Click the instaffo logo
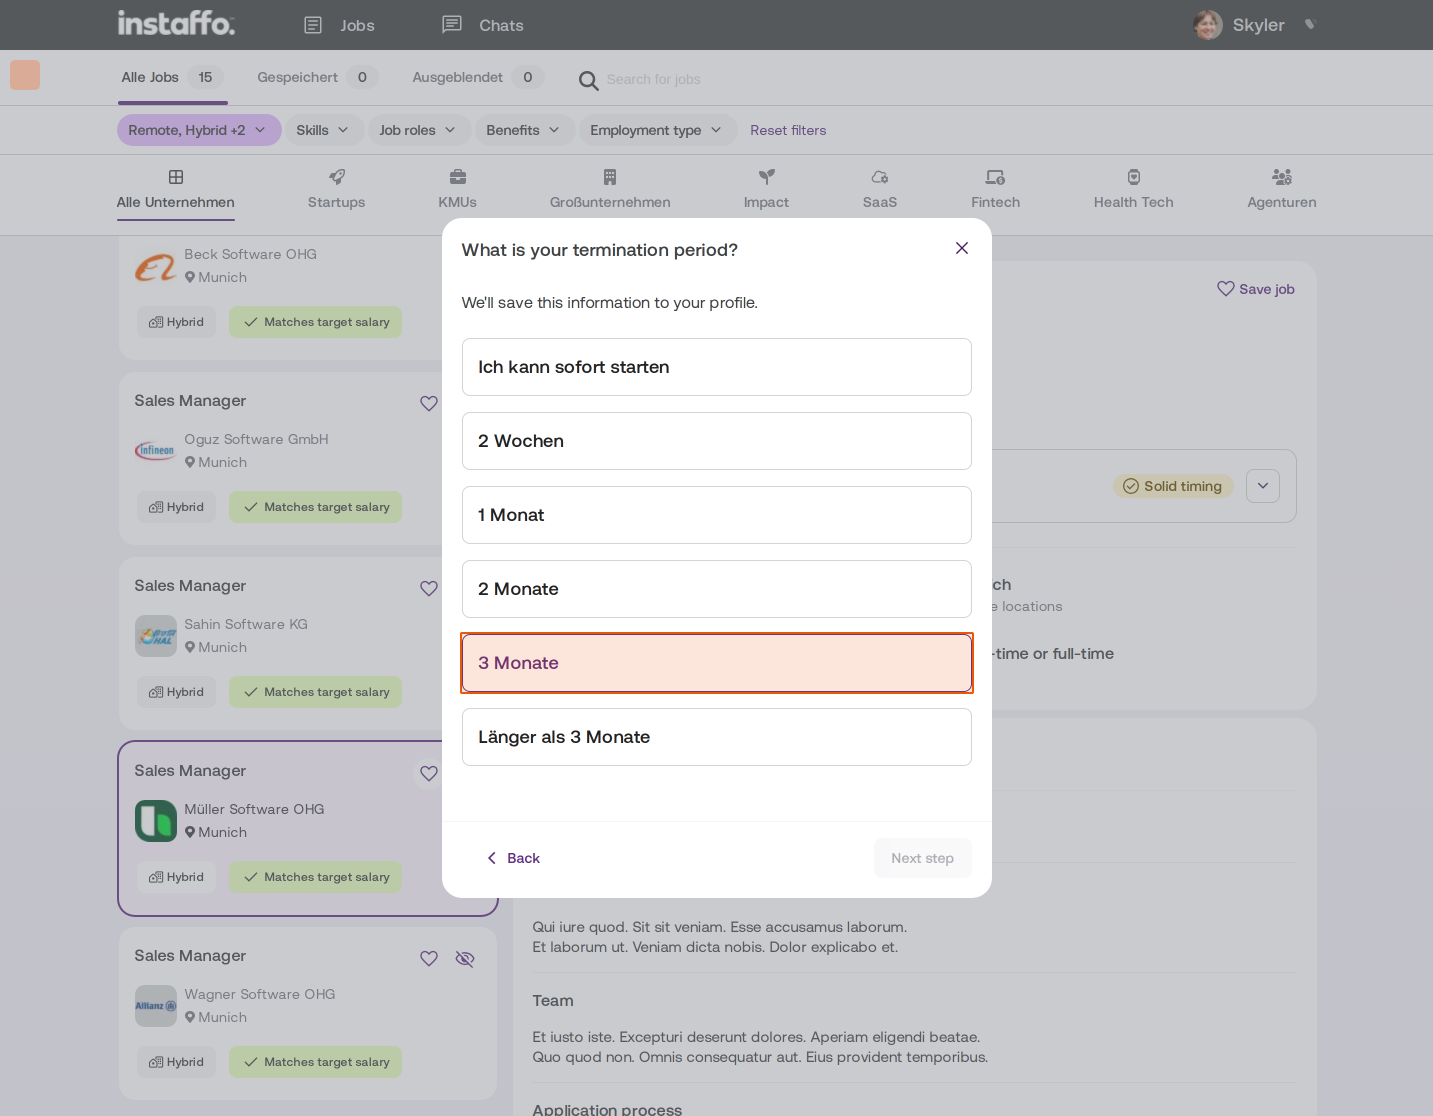This screenshot has width=1433, height=1116. click(x=176, y=23)
